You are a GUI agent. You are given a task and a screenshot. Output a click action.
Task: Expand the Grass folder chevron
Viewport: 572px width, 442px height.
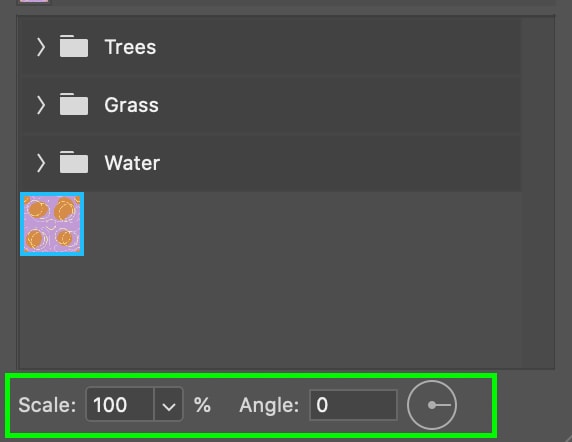click(41, 105)
